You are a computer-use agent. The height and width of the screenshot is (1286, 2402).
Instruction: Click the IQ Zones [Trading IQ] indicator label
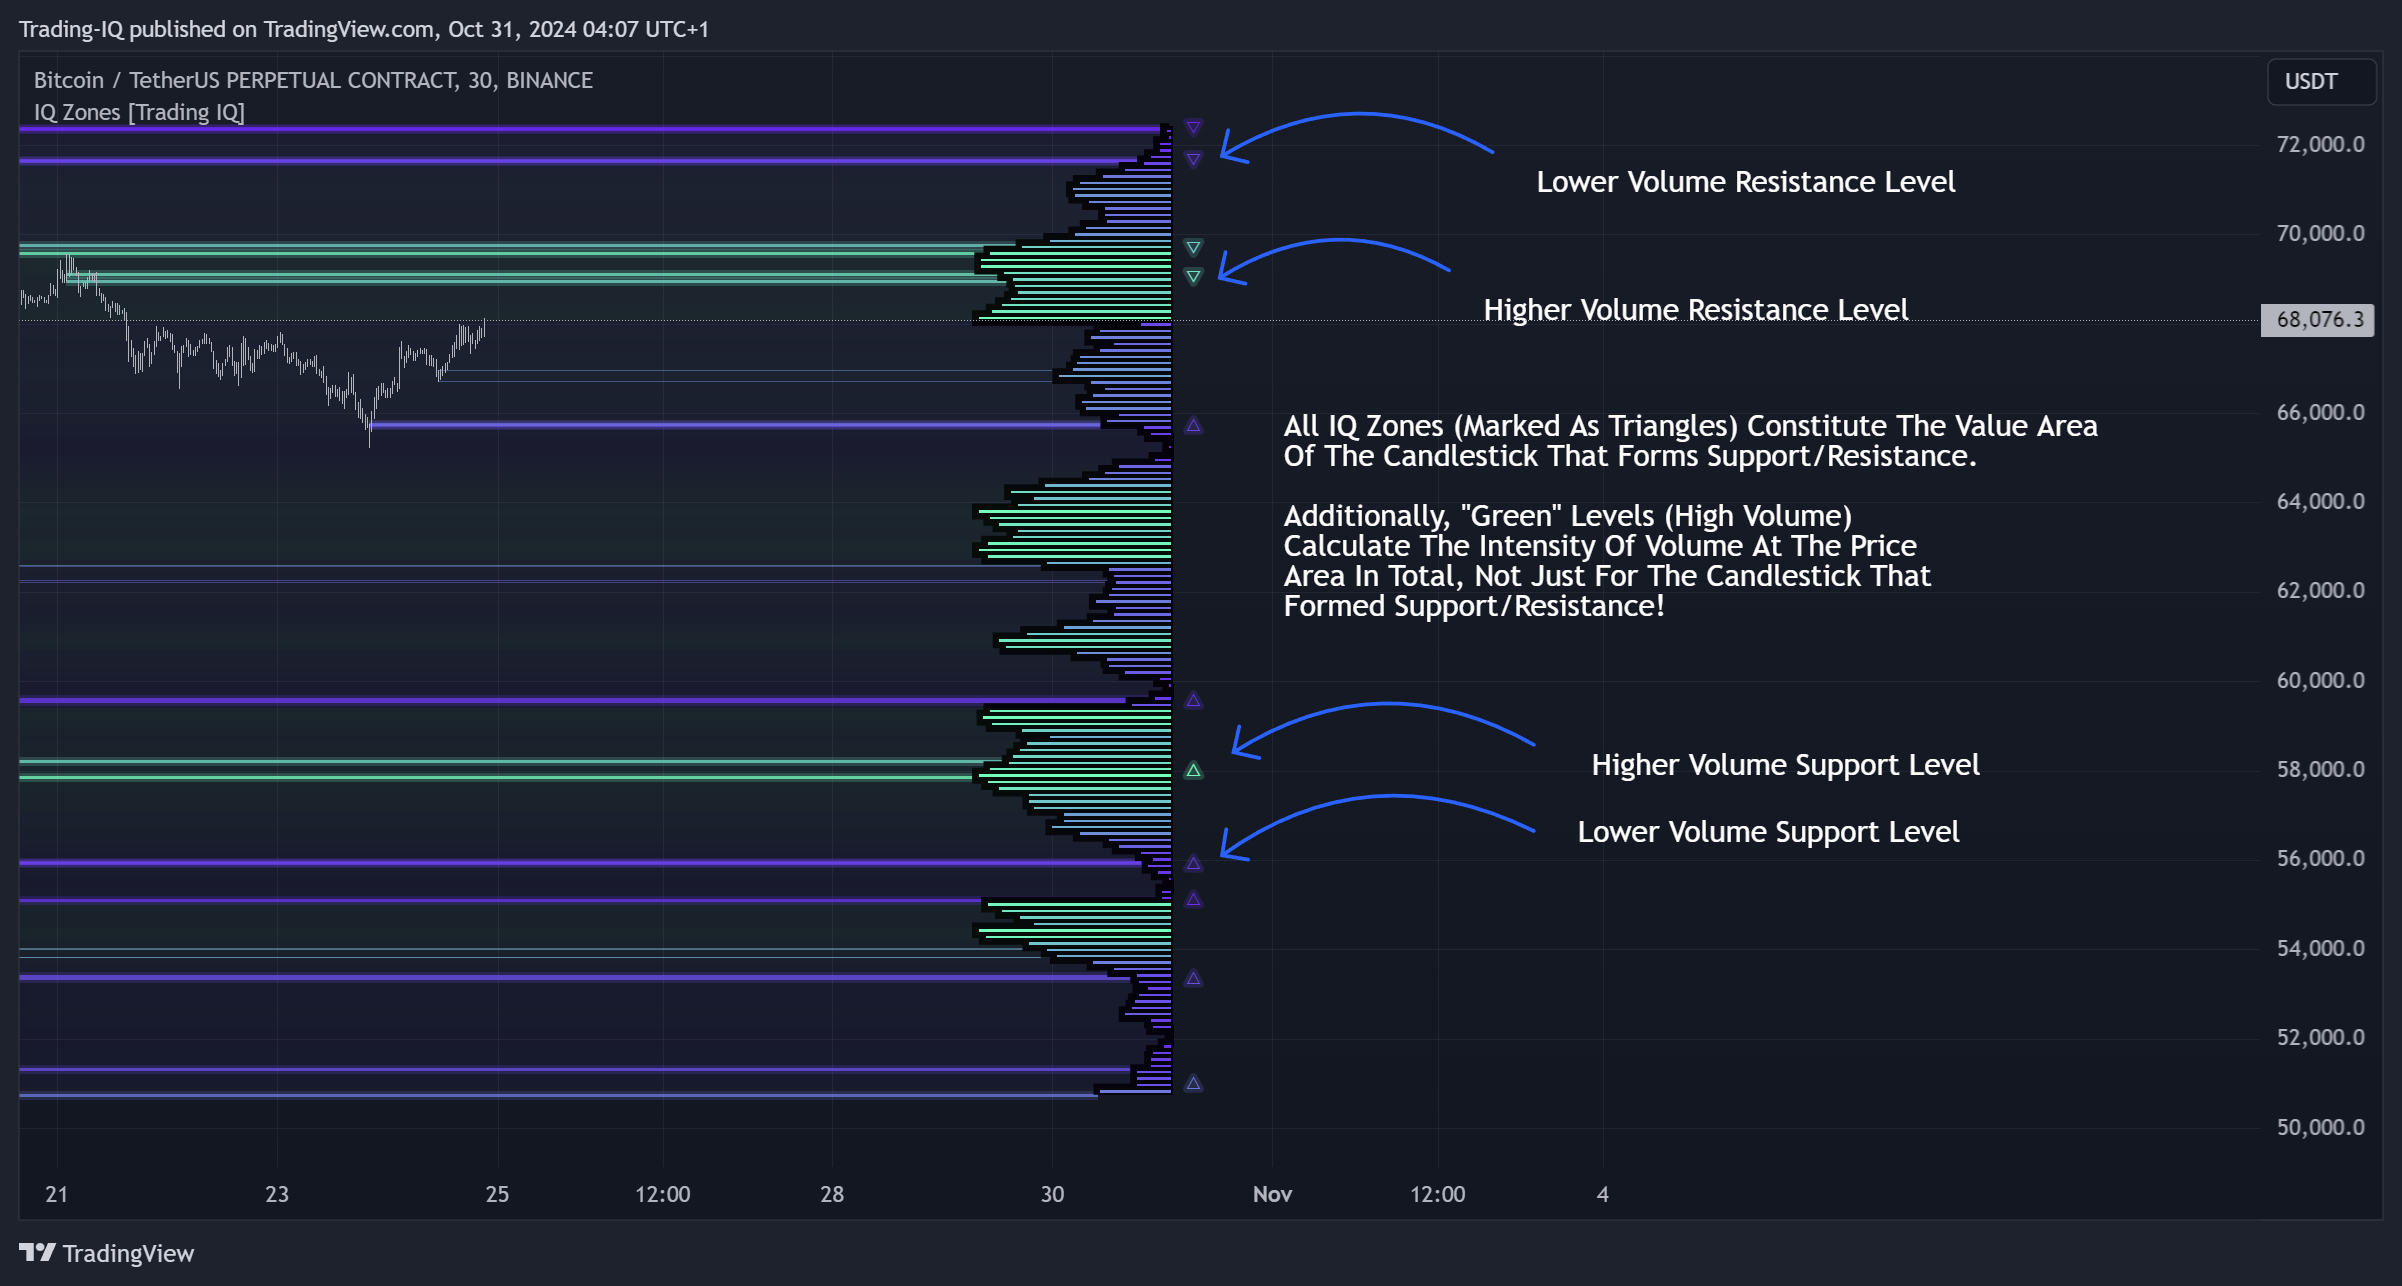click(x=139, y=112)
